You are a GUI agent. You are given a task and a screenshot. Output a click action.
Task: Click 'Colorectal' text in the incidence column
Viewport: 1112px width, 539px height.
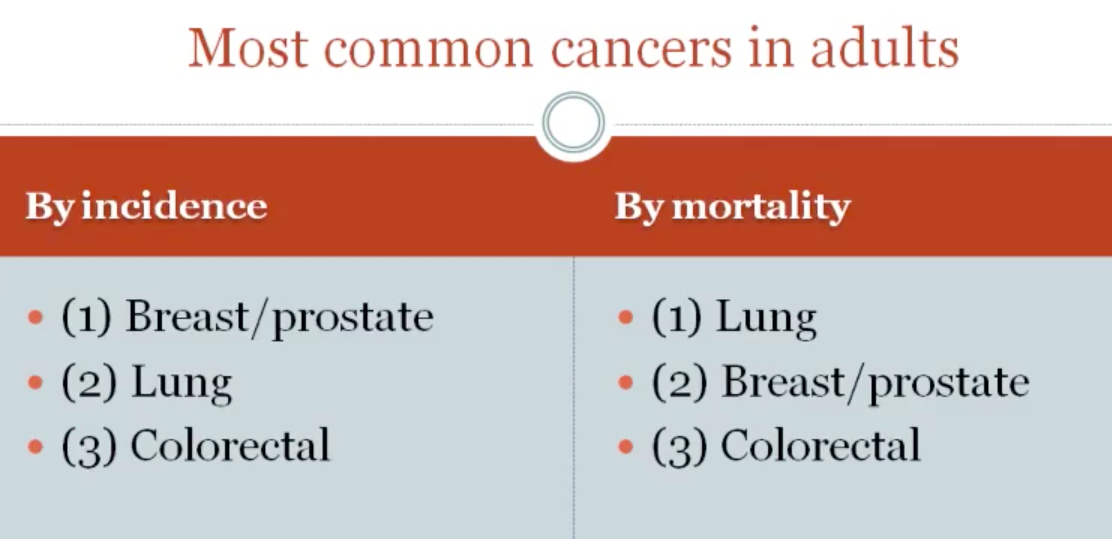[x=230, y=446]
